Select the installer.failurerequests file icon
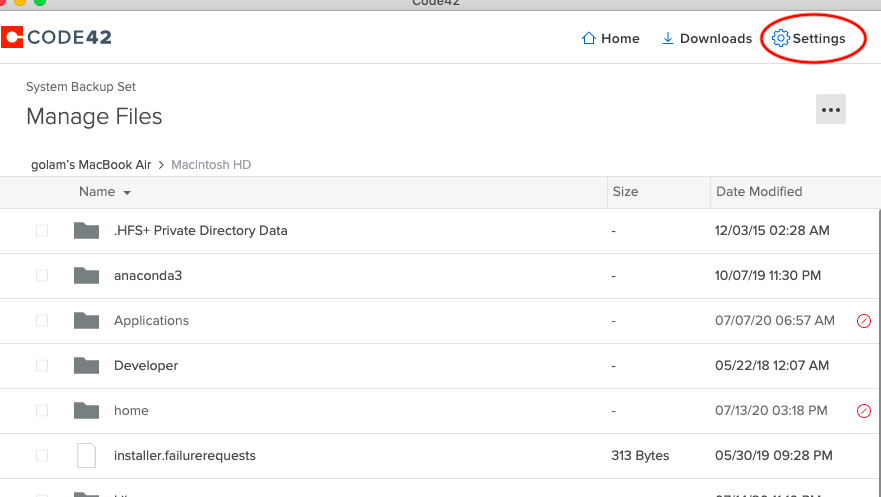Screen dimensions: 881x497 coord(87,455)
